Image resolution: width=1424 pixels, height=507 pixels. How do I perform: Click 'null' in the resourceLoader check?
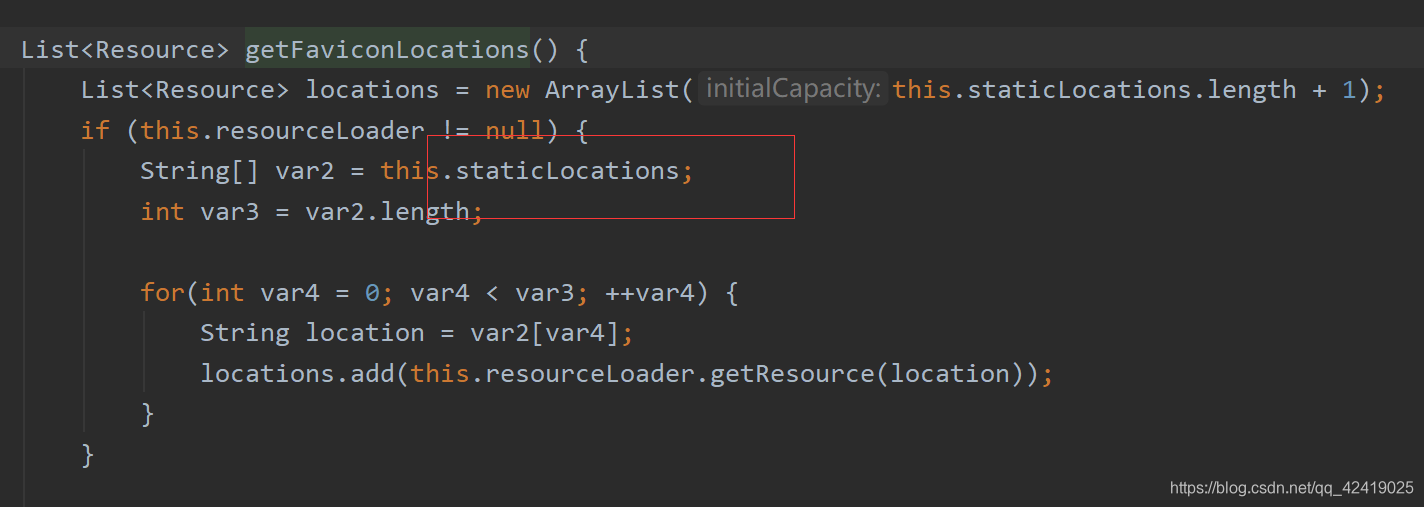[515, 130]
